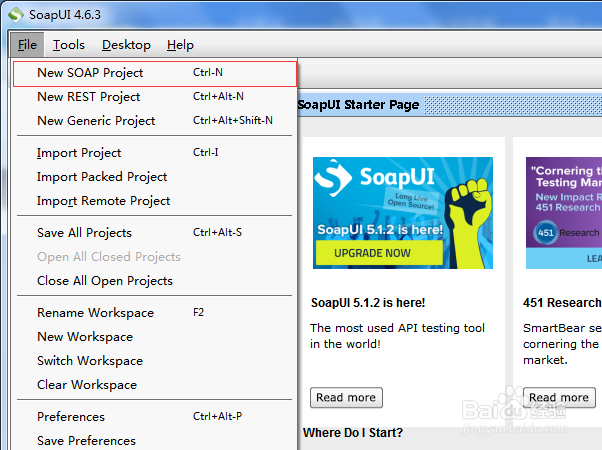This screenshot has height=450, width=602.
Task: Click the SoapUI 5.1.2 upgrade banner
Action: 403,213
